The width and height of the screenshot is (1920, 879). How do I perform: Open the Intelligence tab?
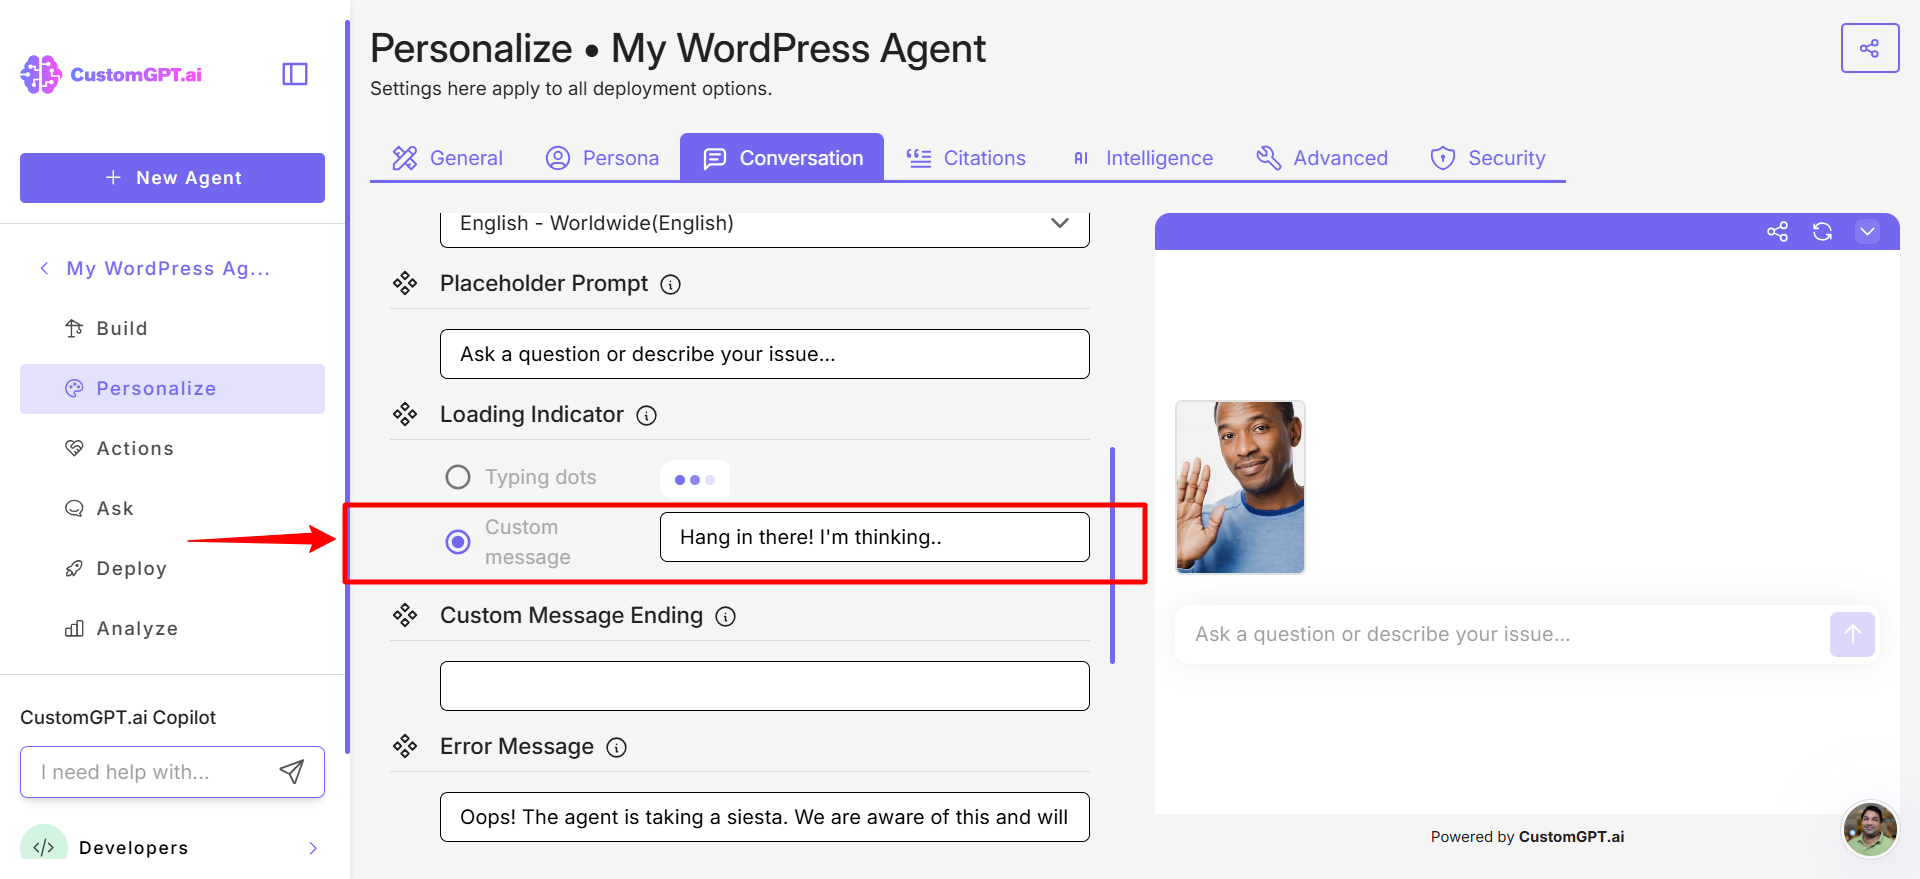pyautogui.click(x=1142, y=158)
